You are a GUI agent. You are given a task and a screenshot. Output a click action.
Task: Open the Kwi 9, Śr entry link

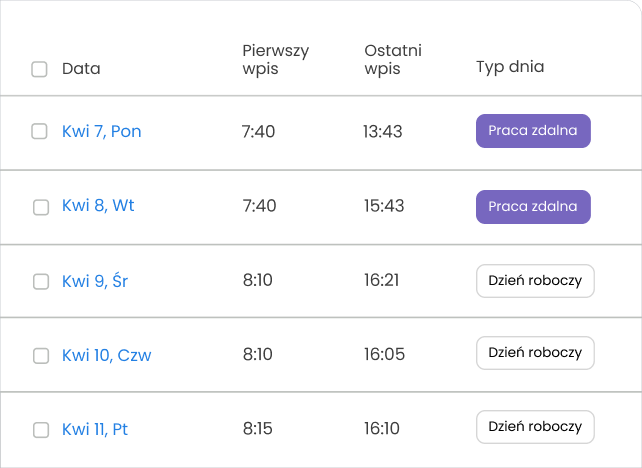95,281
